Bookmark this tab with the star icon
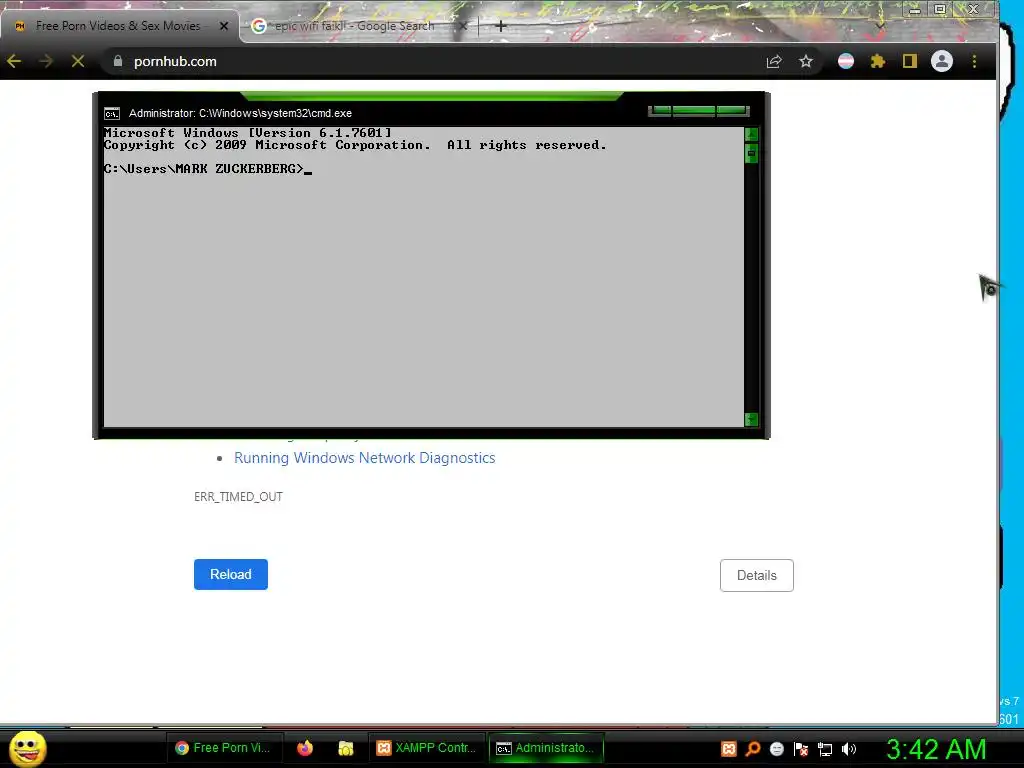This screenshot has width=1024, height=768. point(806,61)
